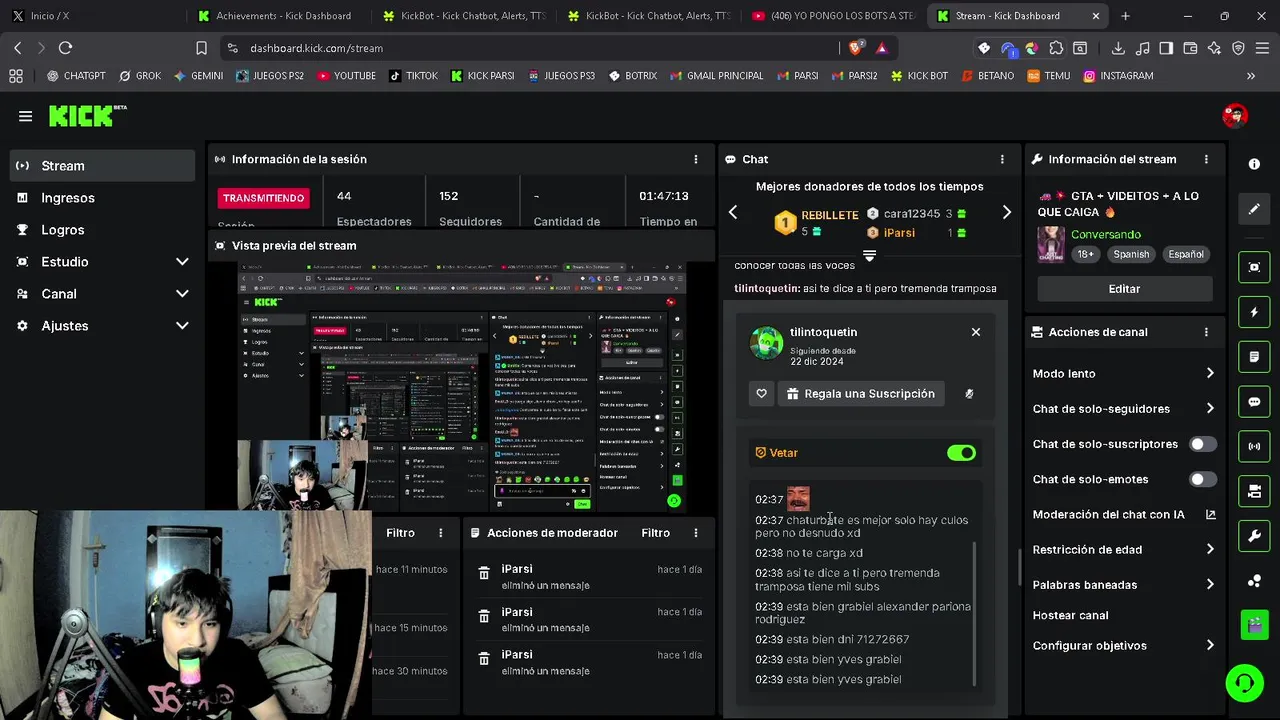Toggle the chat bubble widget icon
The image size is (1280, 720).
(1254, 402)
